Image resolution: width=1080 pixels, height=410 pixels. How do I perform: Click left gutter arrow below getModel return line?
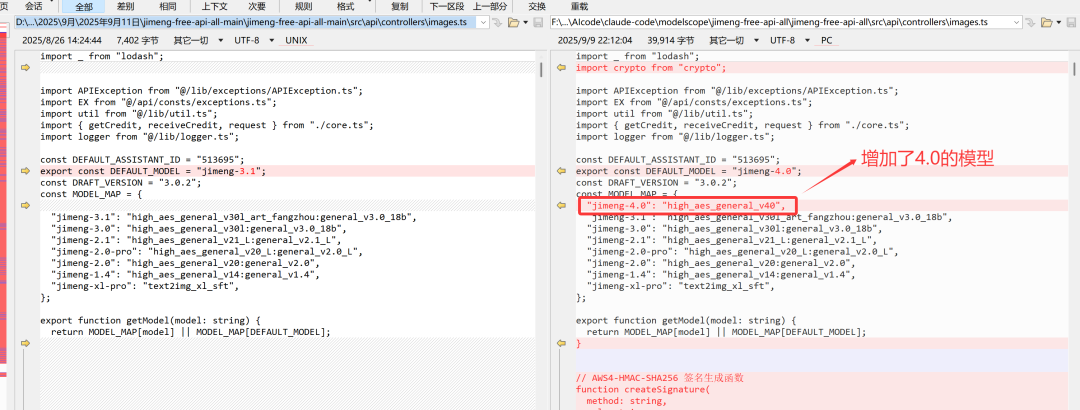pyautogui.click(x=26, y=343)
